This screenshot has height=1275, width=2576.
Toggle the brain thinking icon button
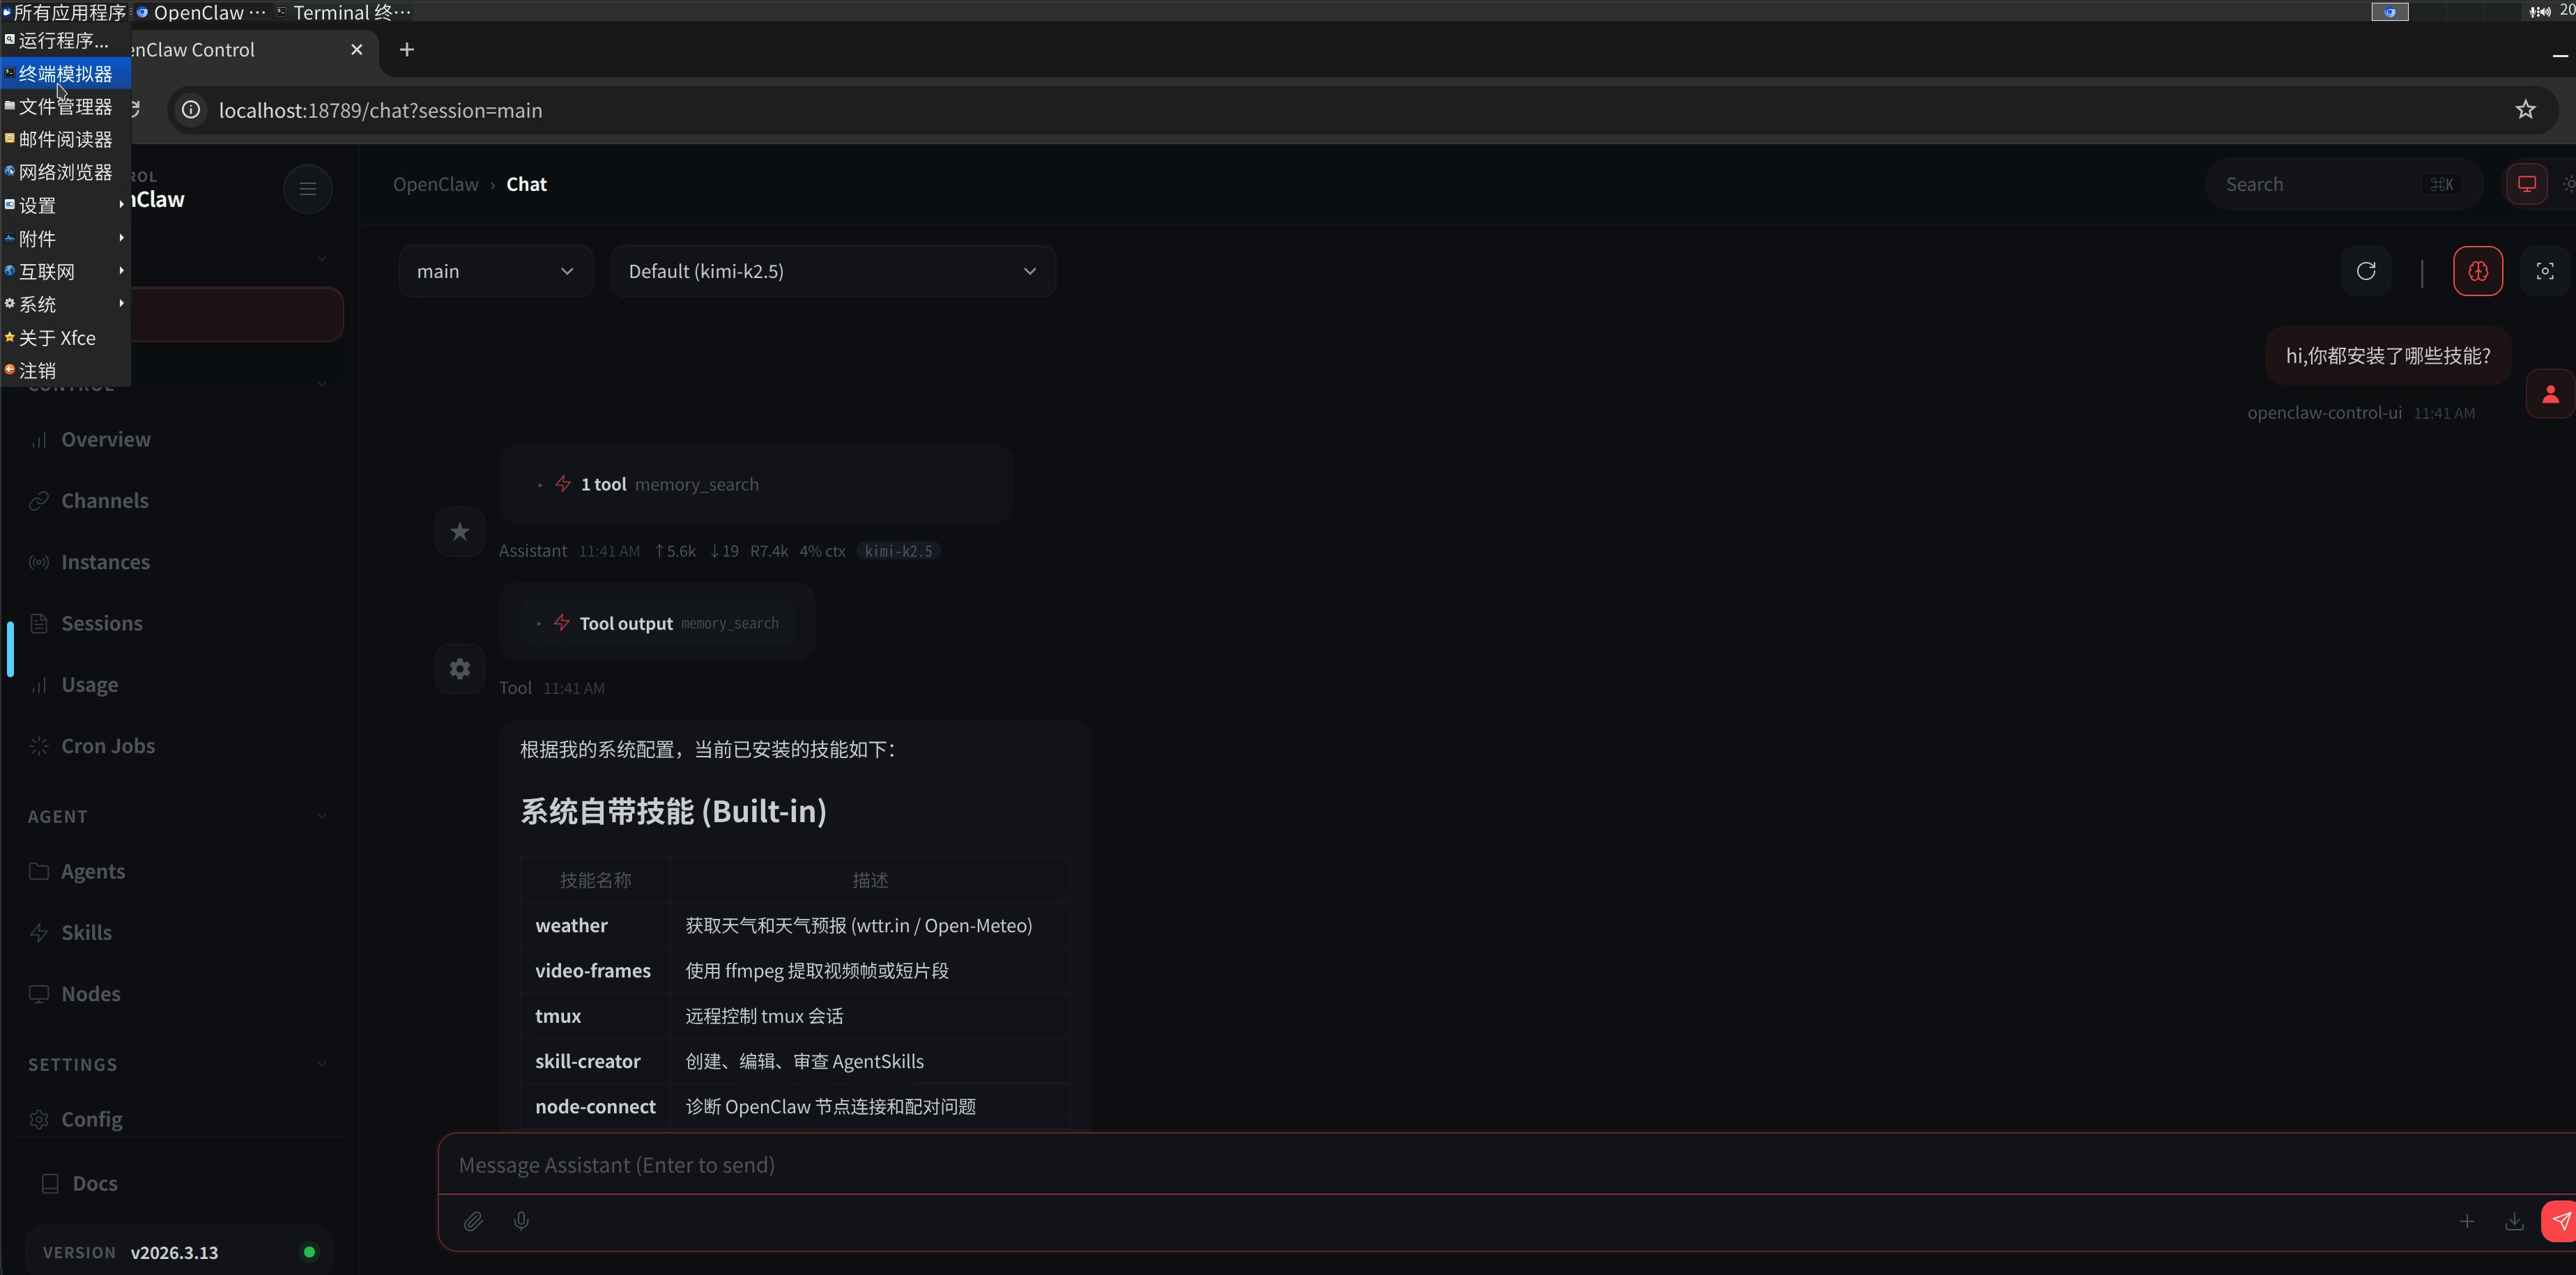point(2477,271)
